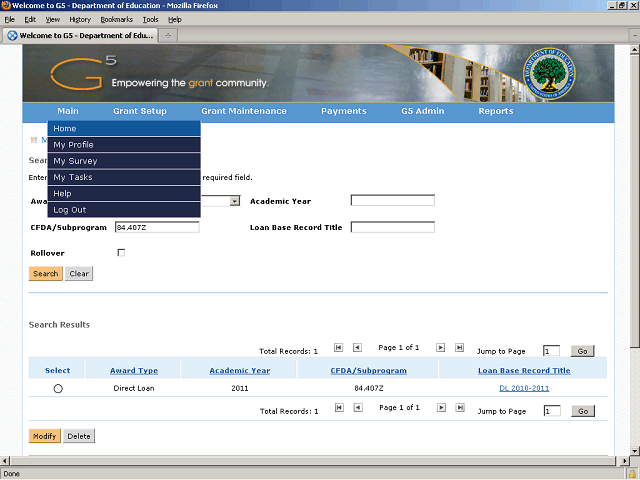Viewport: 640px width, 480px height.
Task: Choose Log Out from Main menu
Action: pos(124,210)
